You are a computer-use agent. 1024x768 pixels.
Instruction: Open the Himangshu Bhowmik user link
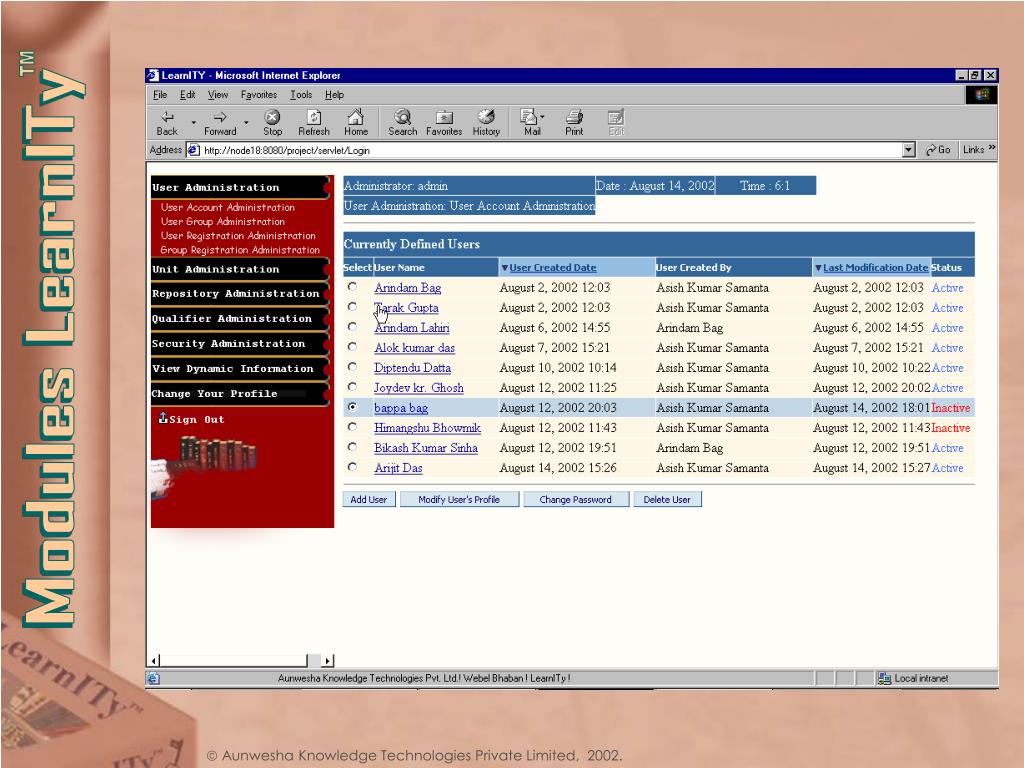click(x=427, y=428)
